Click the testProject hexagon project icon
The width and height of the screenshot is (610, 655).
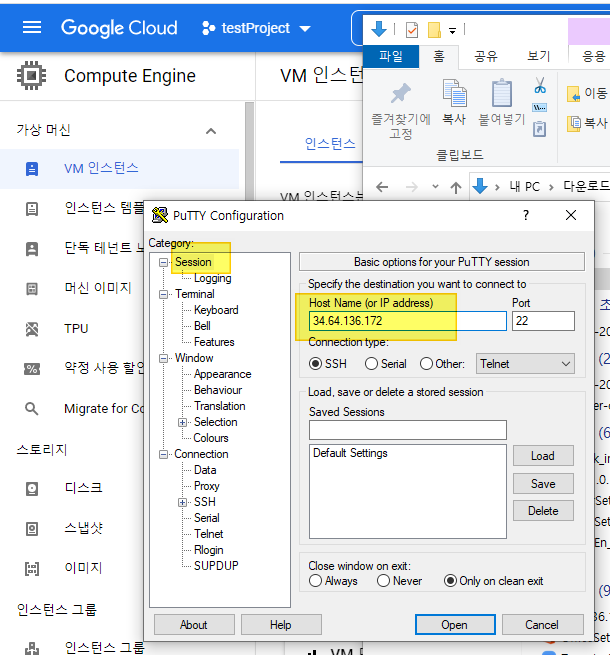pos(208,28)
